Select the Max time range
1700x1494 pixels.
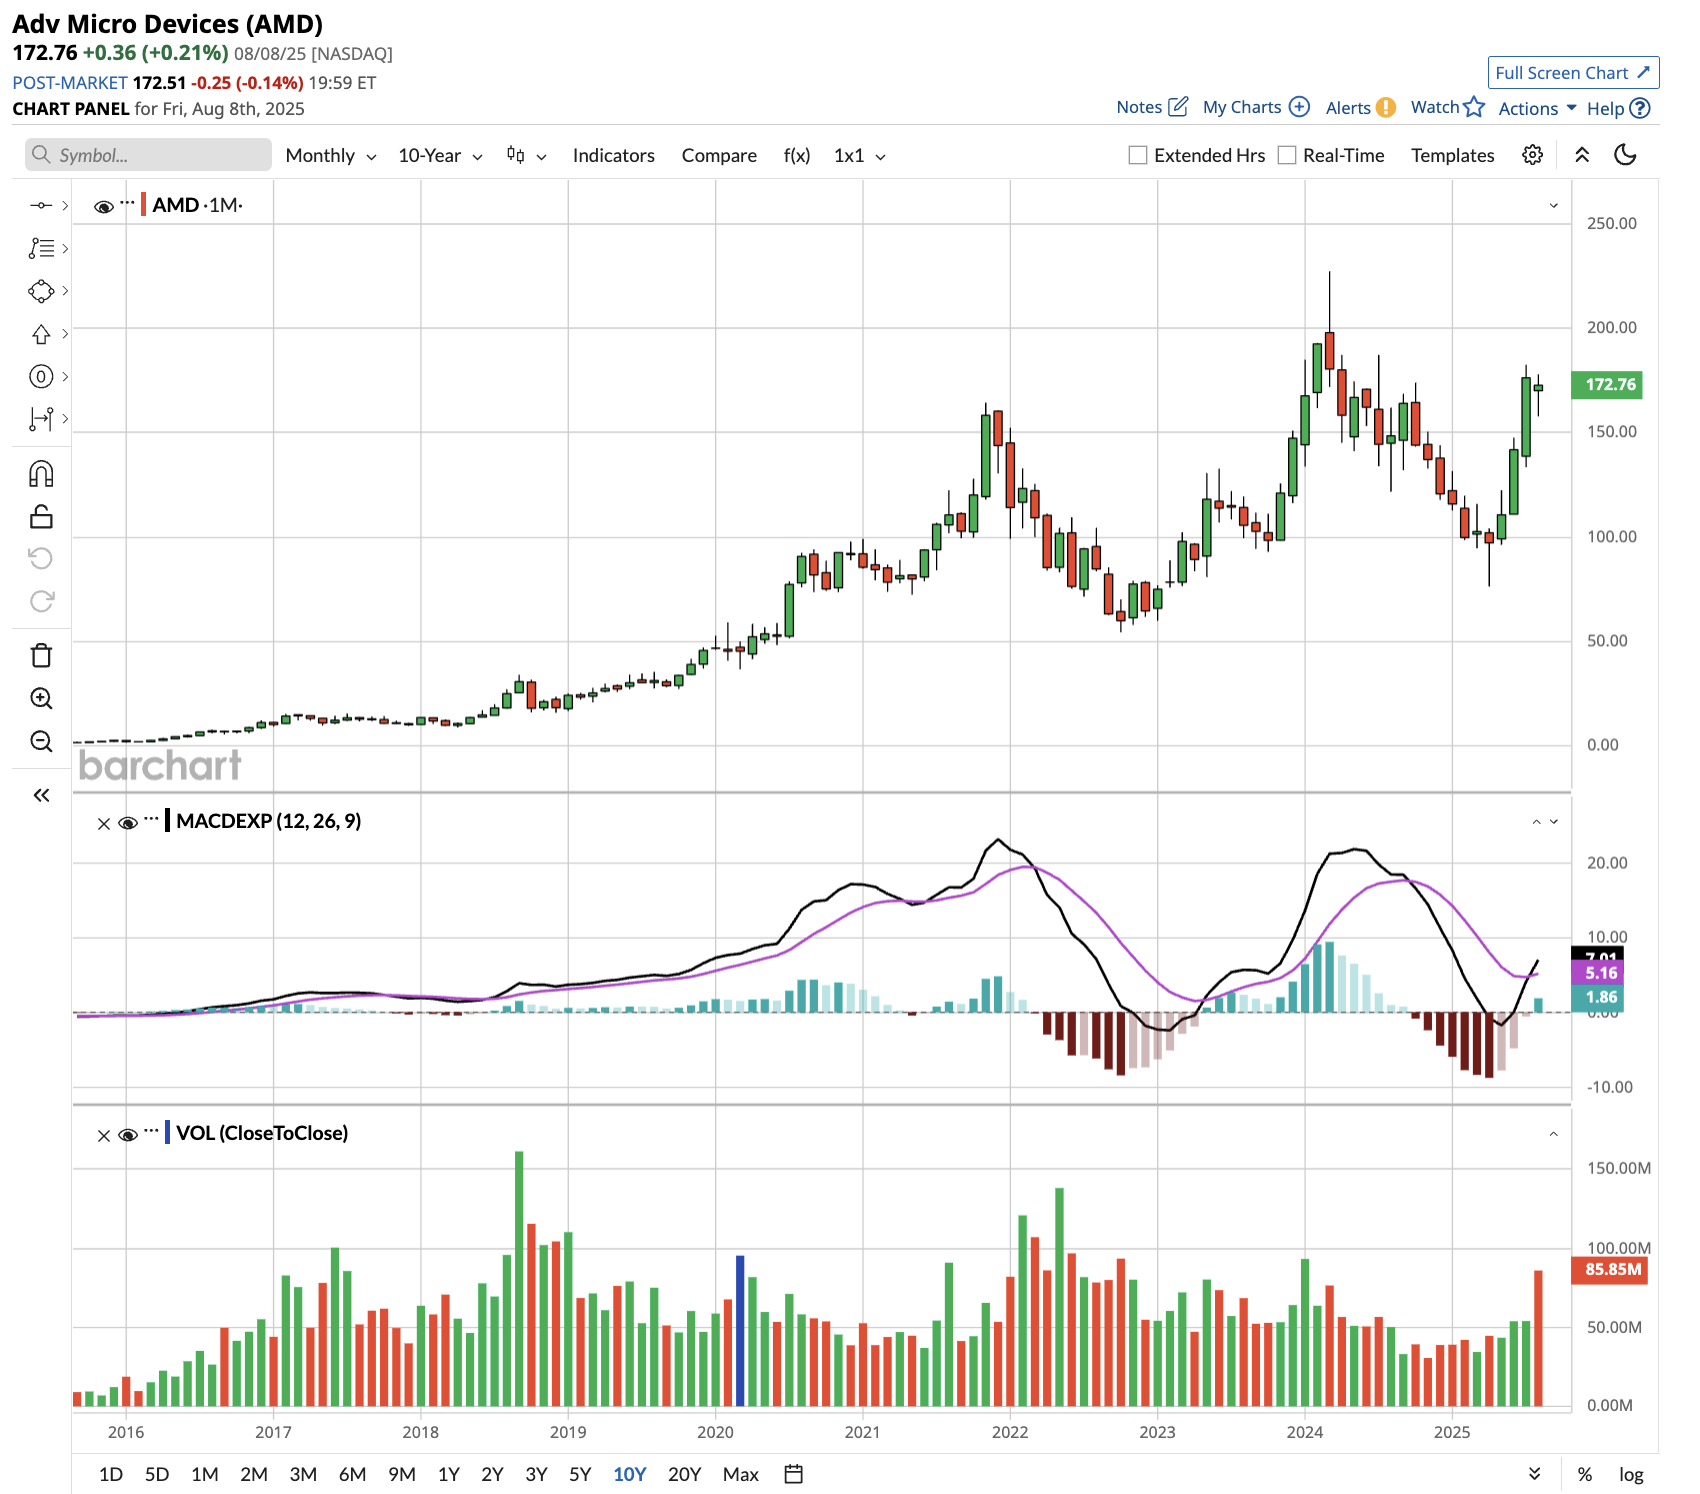point(741,1474)
